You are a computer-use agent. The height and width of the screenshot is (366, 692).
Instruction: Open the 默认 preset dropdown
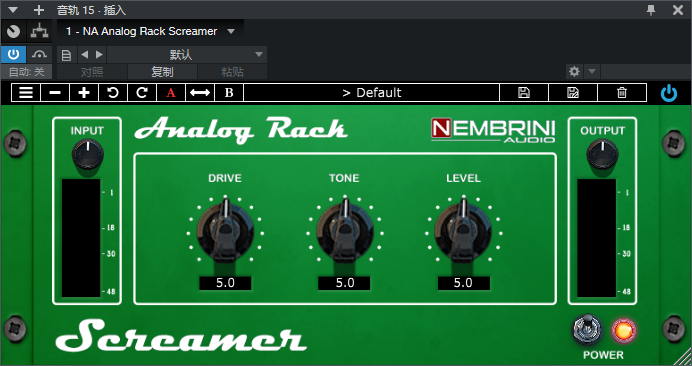pyautogui.click(x=187, y=55)
